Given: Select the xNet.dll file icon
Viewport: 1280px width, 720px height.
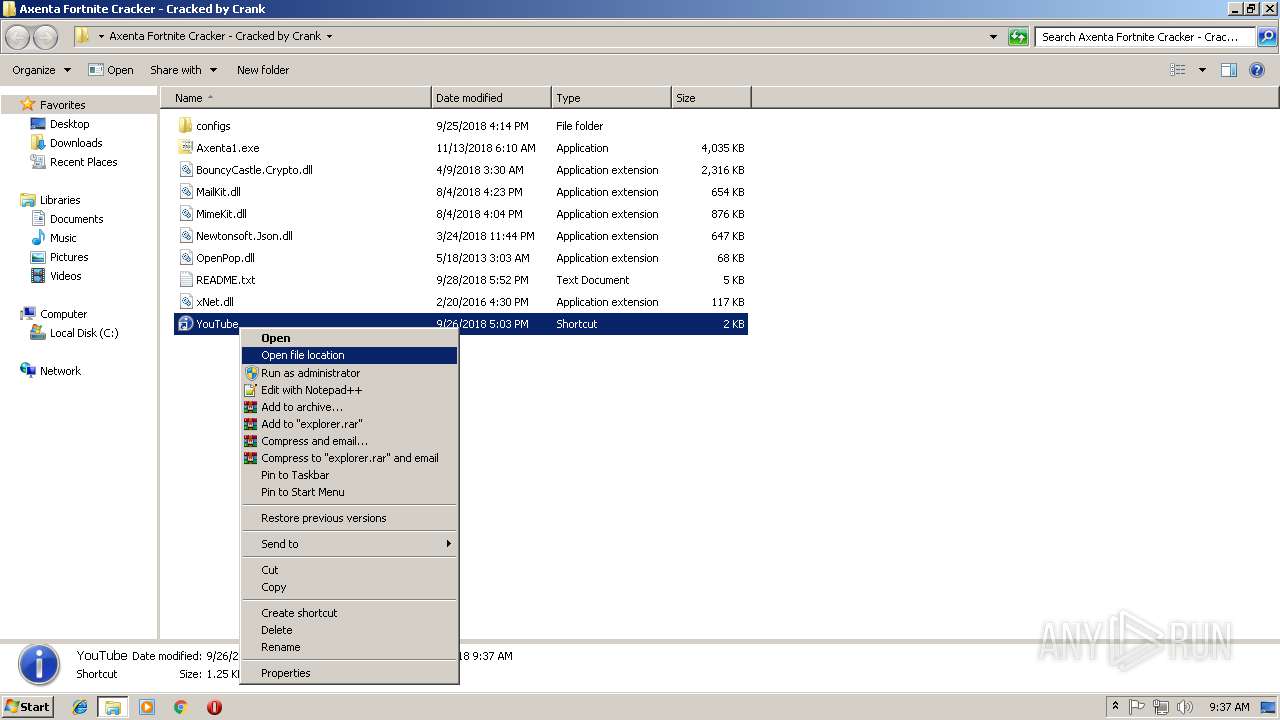Looking at the screenshot, I should pos(185,302).
